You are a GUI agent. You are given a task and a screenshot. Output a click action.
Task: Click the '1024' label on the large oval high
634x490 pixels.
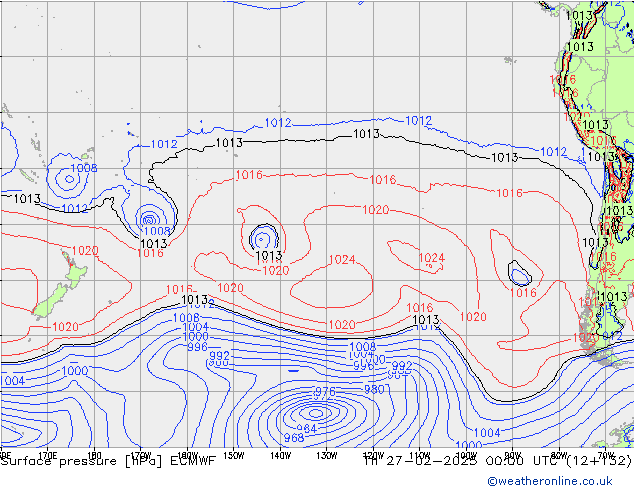click(x=342, y=259)
